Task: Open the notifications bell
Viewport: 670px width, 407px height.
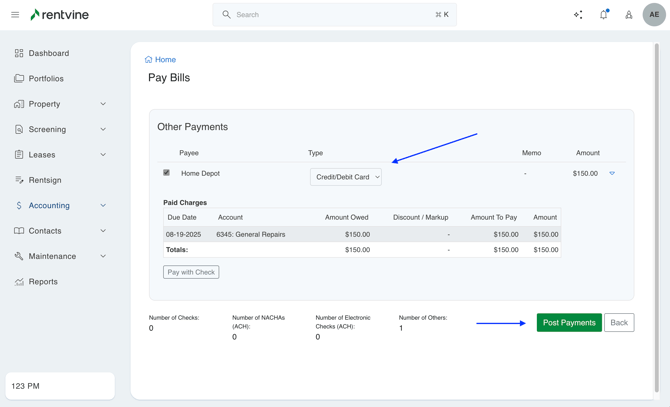Action: pos(603,15)
